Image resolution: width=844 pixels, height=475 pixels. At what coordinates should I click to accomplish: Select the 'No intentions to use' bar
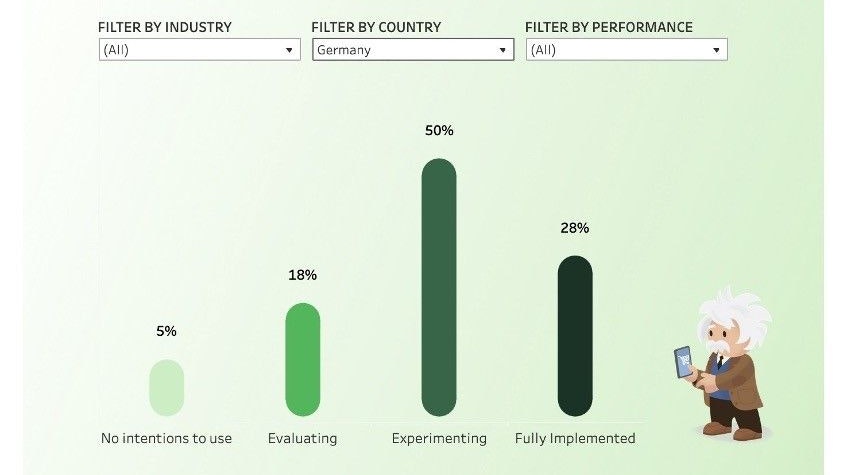click(166, 387)
